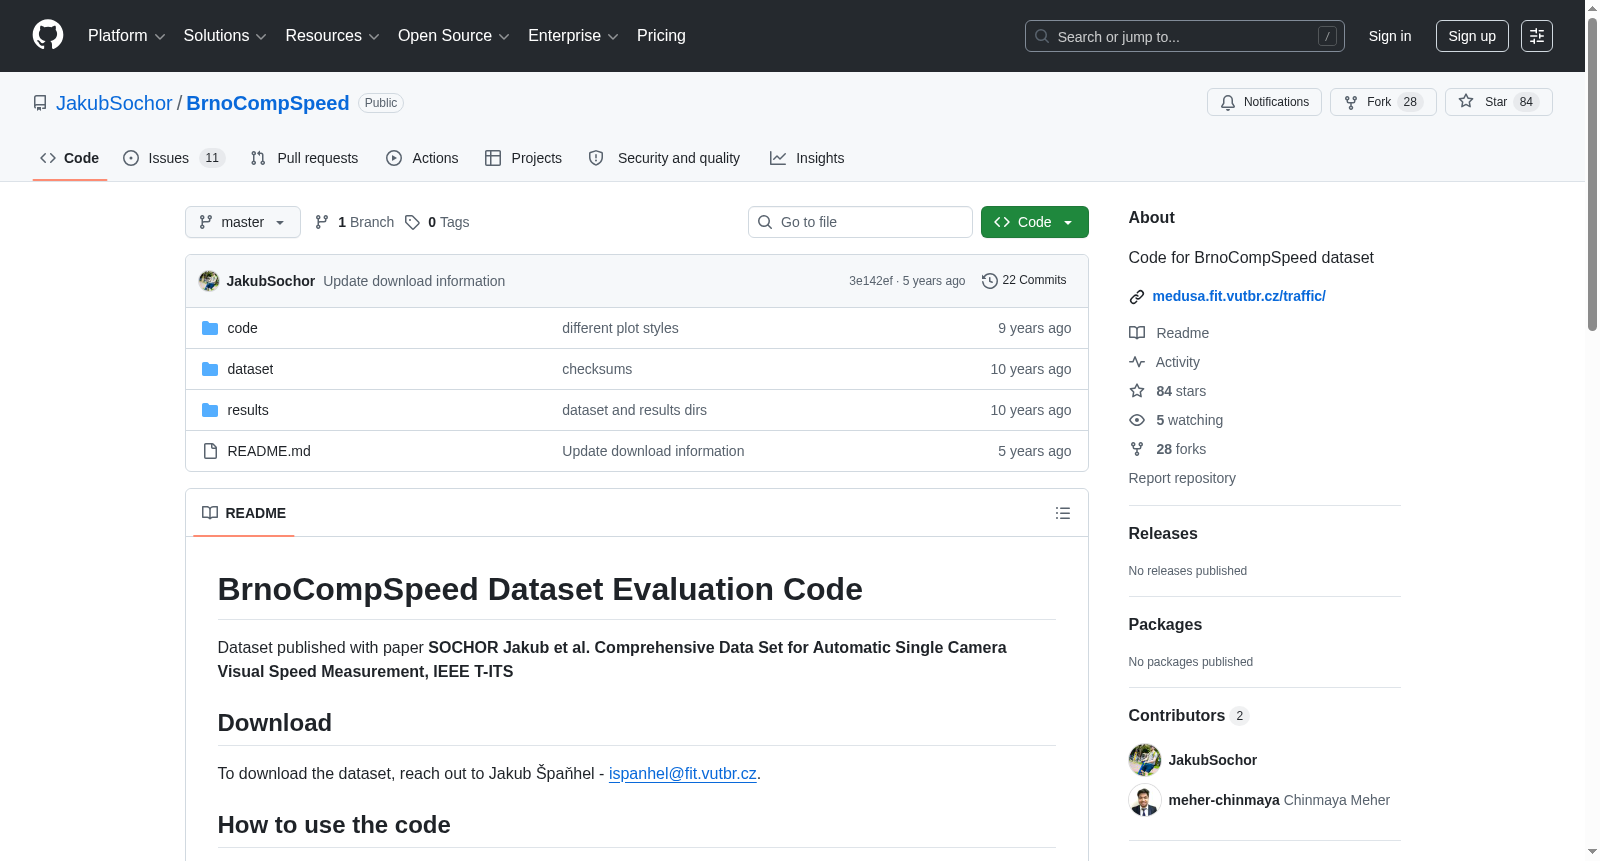Click the JakubSochor avatar under Contributors

coord(1145,760)
